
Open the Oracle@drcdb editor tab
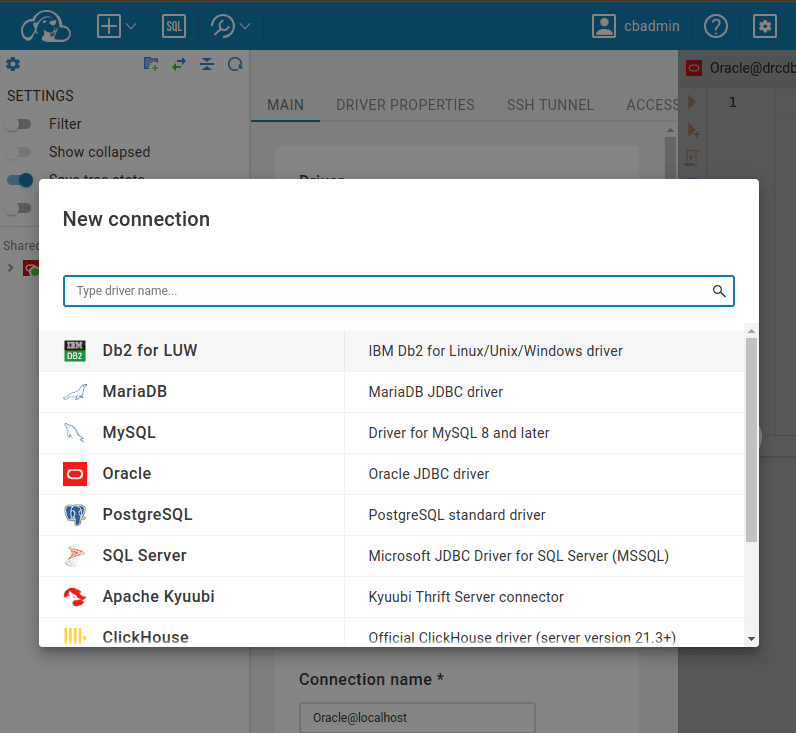741,68
